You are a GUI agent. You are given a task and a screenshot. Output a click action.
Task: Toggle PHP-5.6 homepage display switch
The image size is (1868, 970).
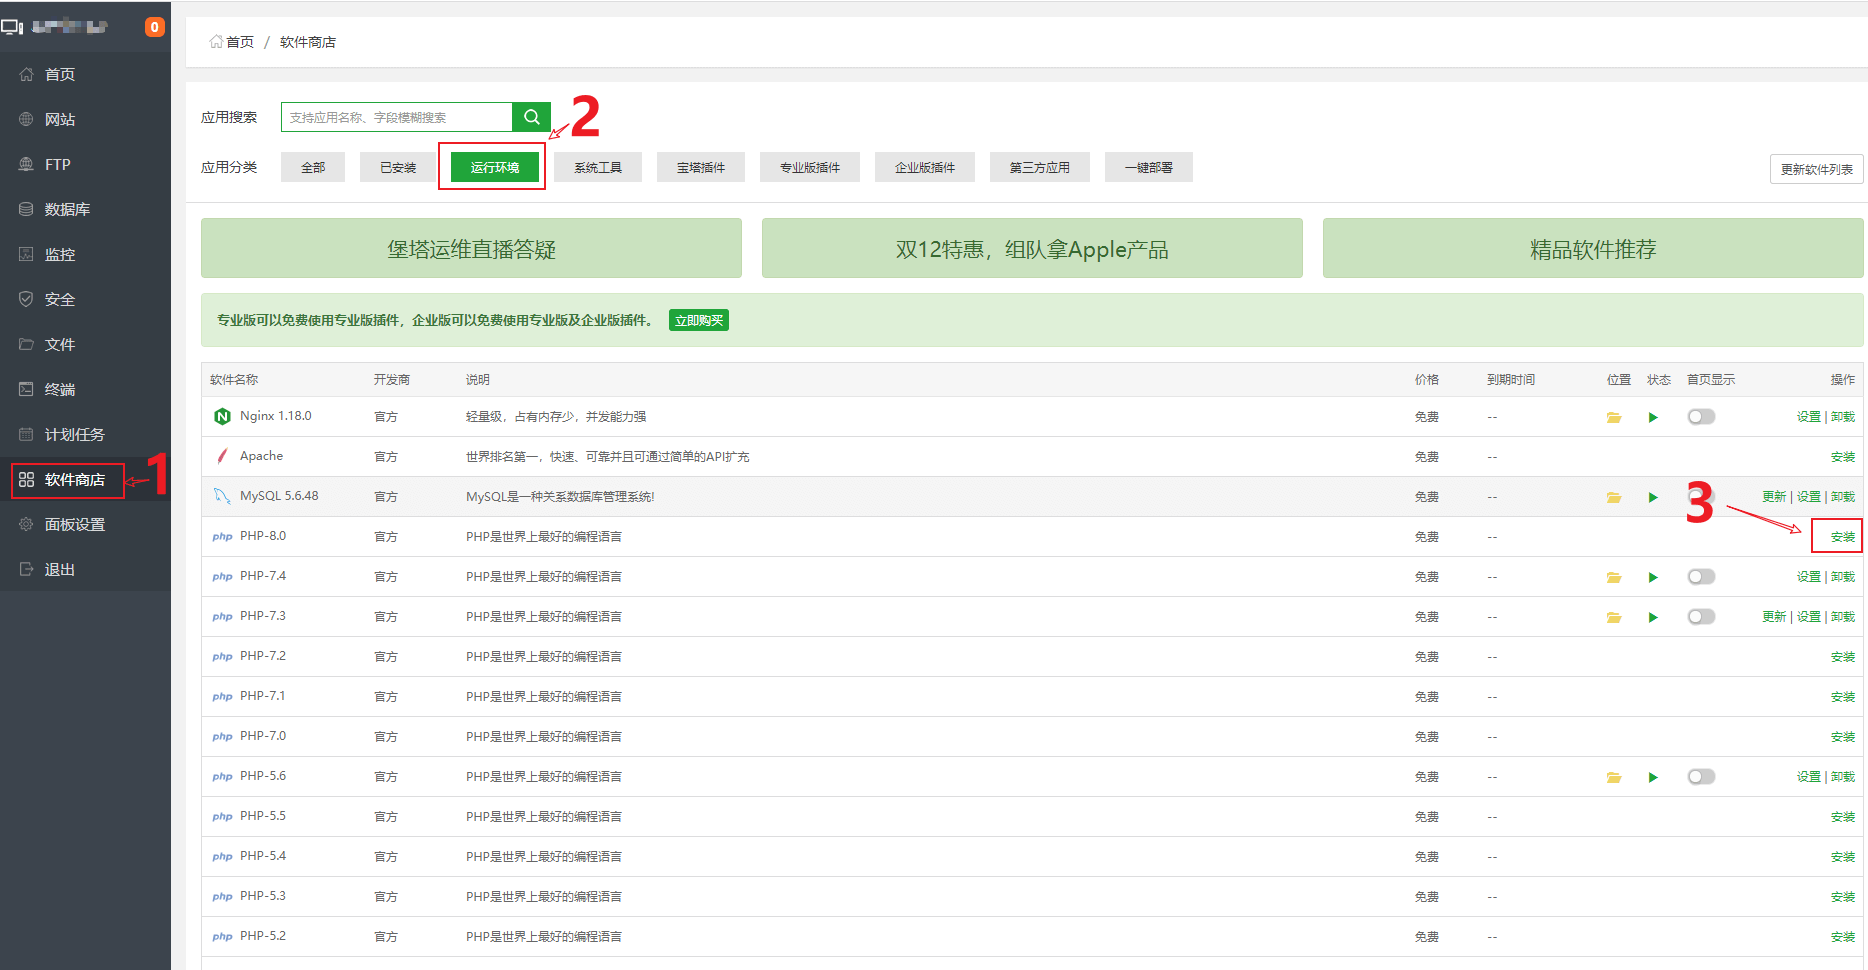[1701, 777]
